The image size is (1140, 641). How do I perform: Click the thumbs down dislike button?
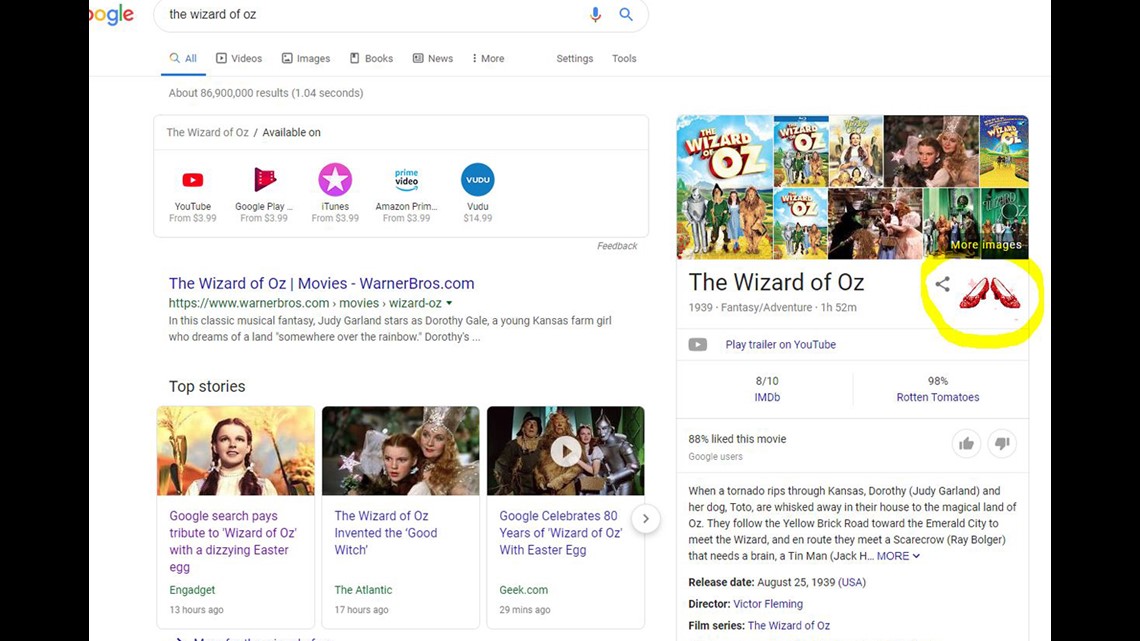click(x=1002, y=443)
